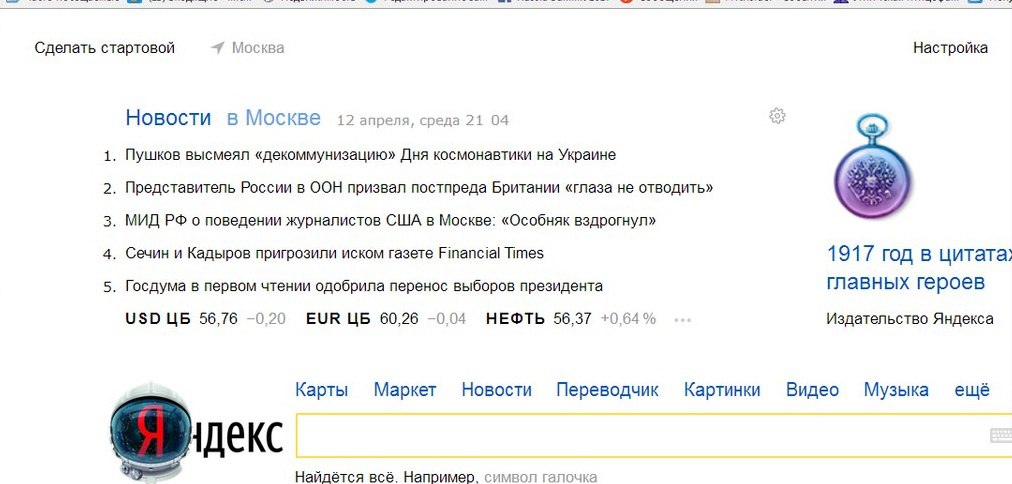Click the example query 'символ галочка'
Viewport: 1012px width, 484px height.
coord(540,478)
